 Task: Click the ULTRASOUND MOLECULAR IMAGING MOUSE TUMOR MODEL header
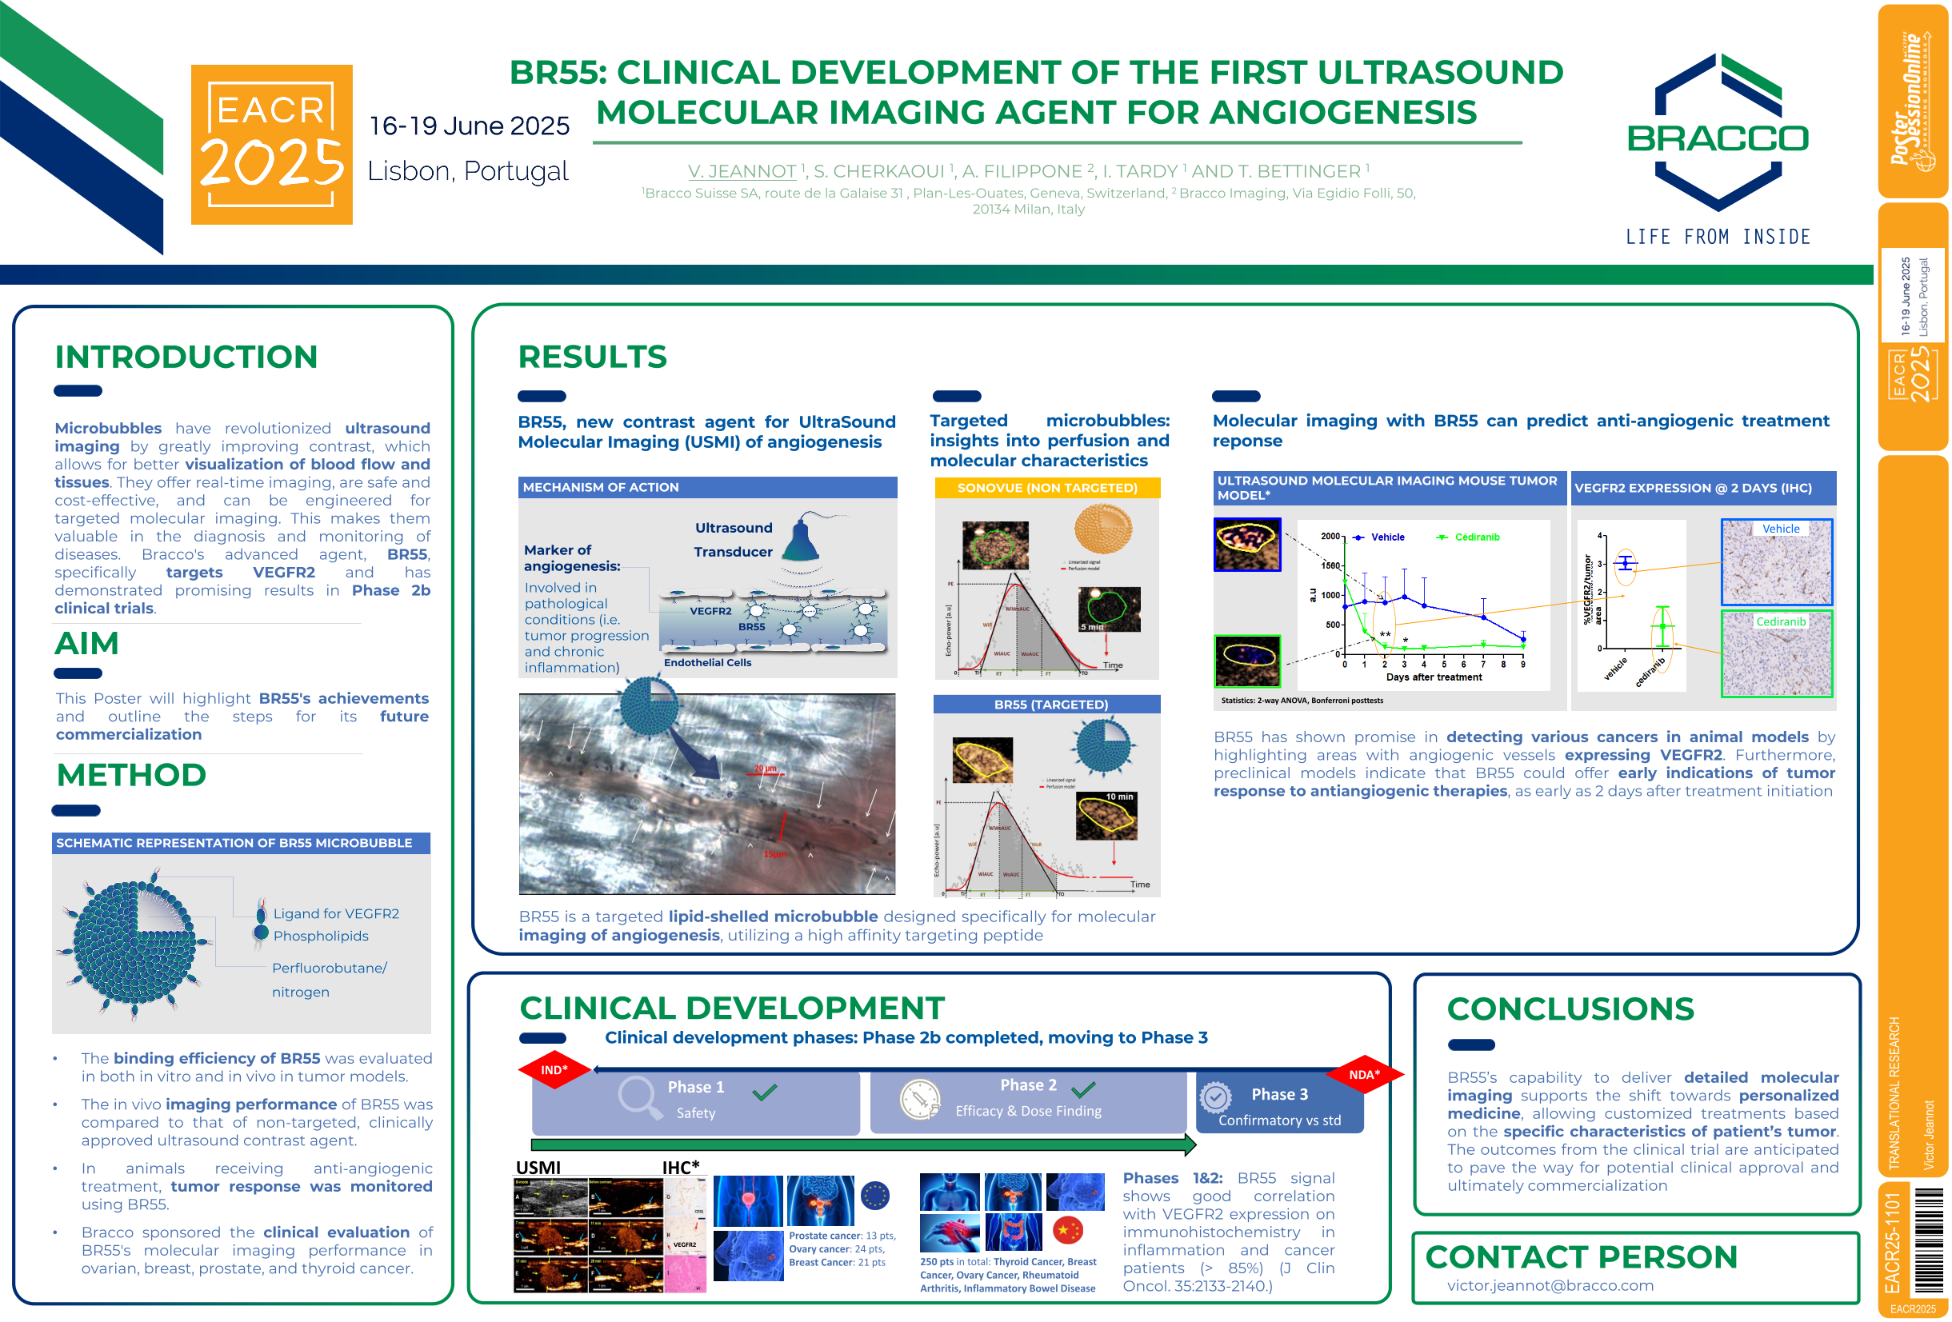[x=1389, y=488]
